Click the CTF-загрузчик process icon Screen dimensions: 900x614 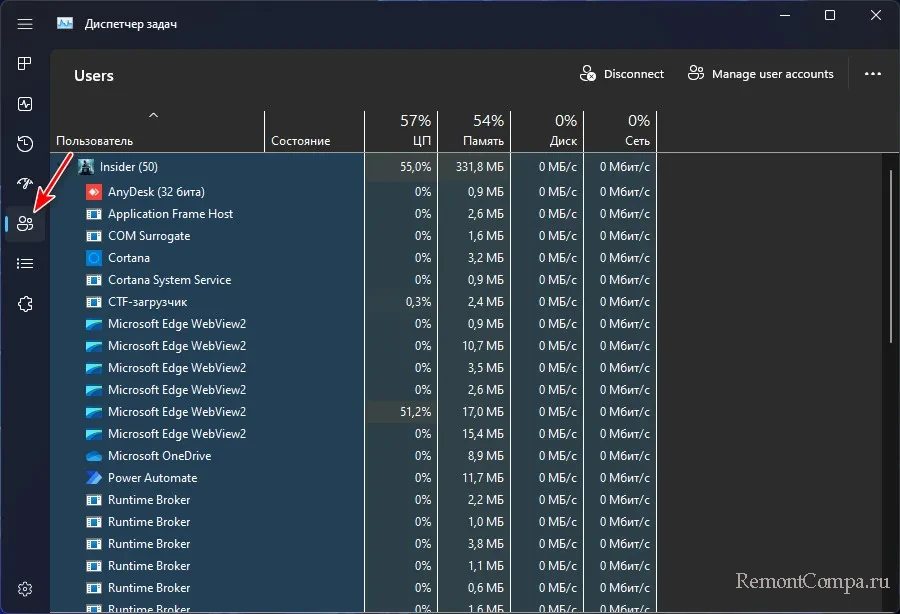click(x=94, y=302)
